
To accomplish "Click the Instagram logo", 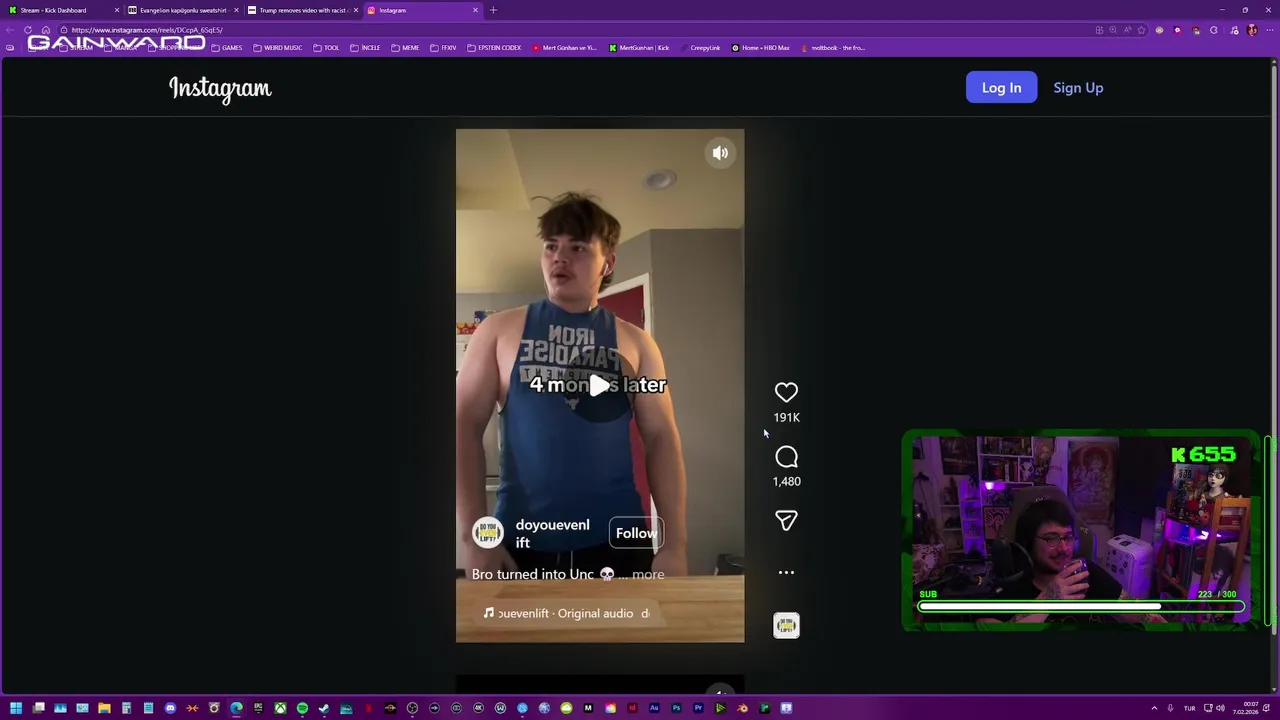I will [x=220, y=89].
